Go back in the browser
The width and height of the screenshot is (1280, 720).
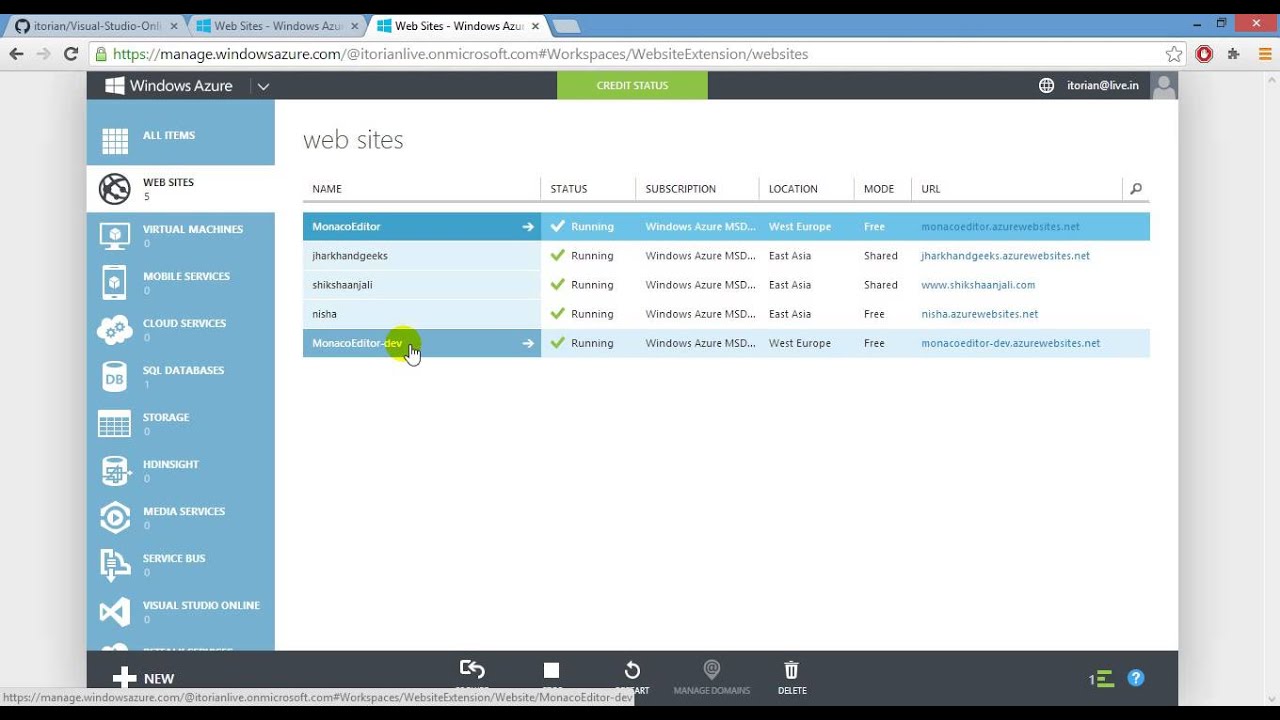tap(16, 54)
